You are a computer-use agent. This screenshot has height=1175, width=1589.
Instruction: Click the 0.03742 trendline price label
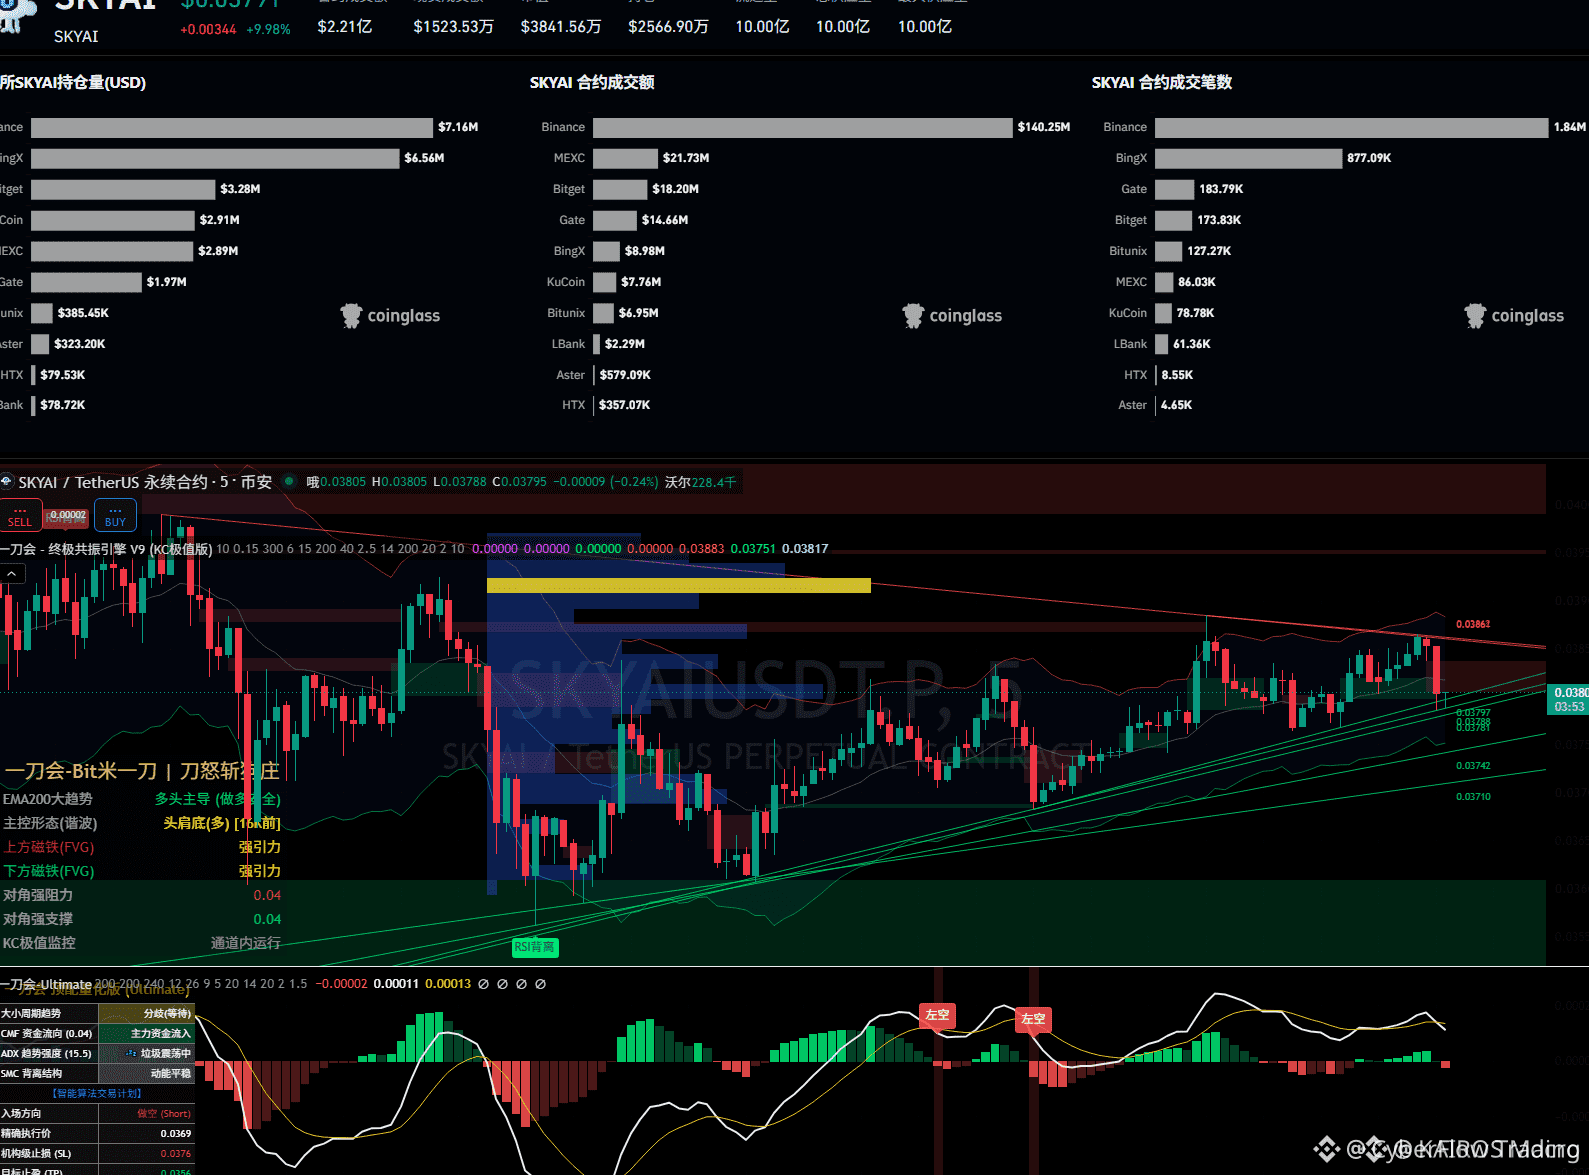tap(1473, 766)
